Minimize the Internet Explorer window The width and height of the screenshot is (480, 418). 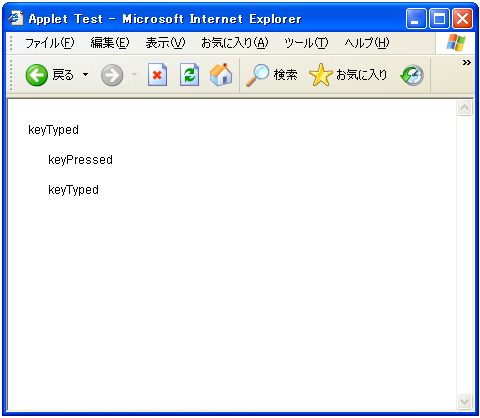pos(416,19)
